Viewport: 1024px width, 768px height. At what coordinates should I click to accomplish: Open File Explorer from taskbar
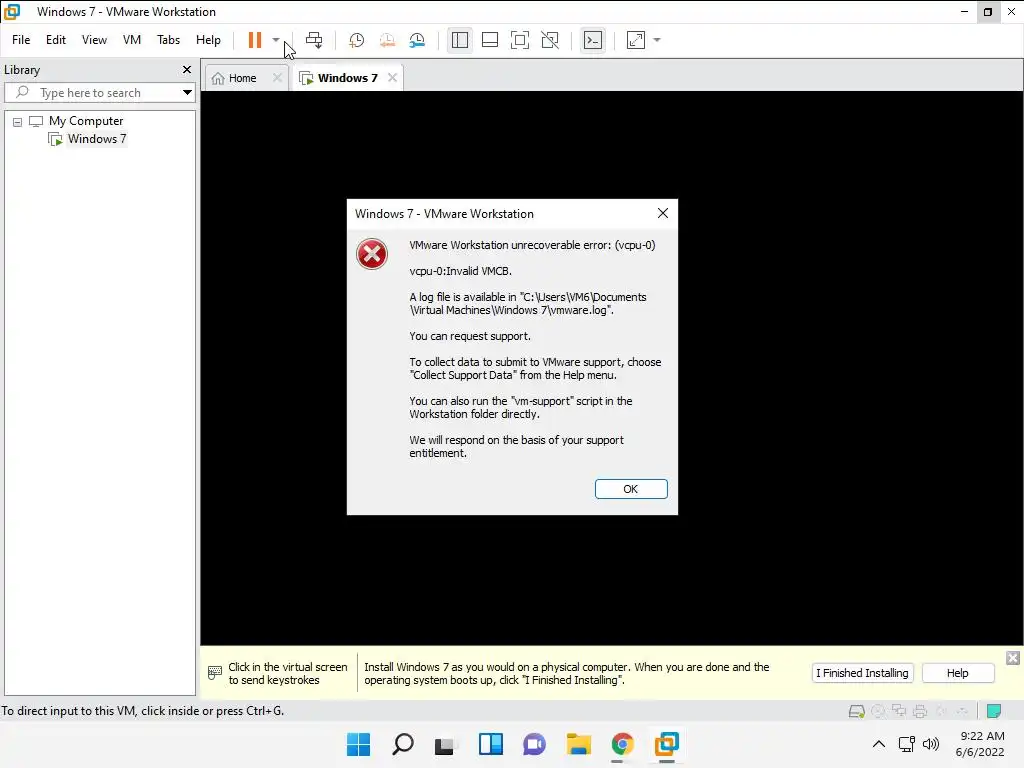point(579,744)
